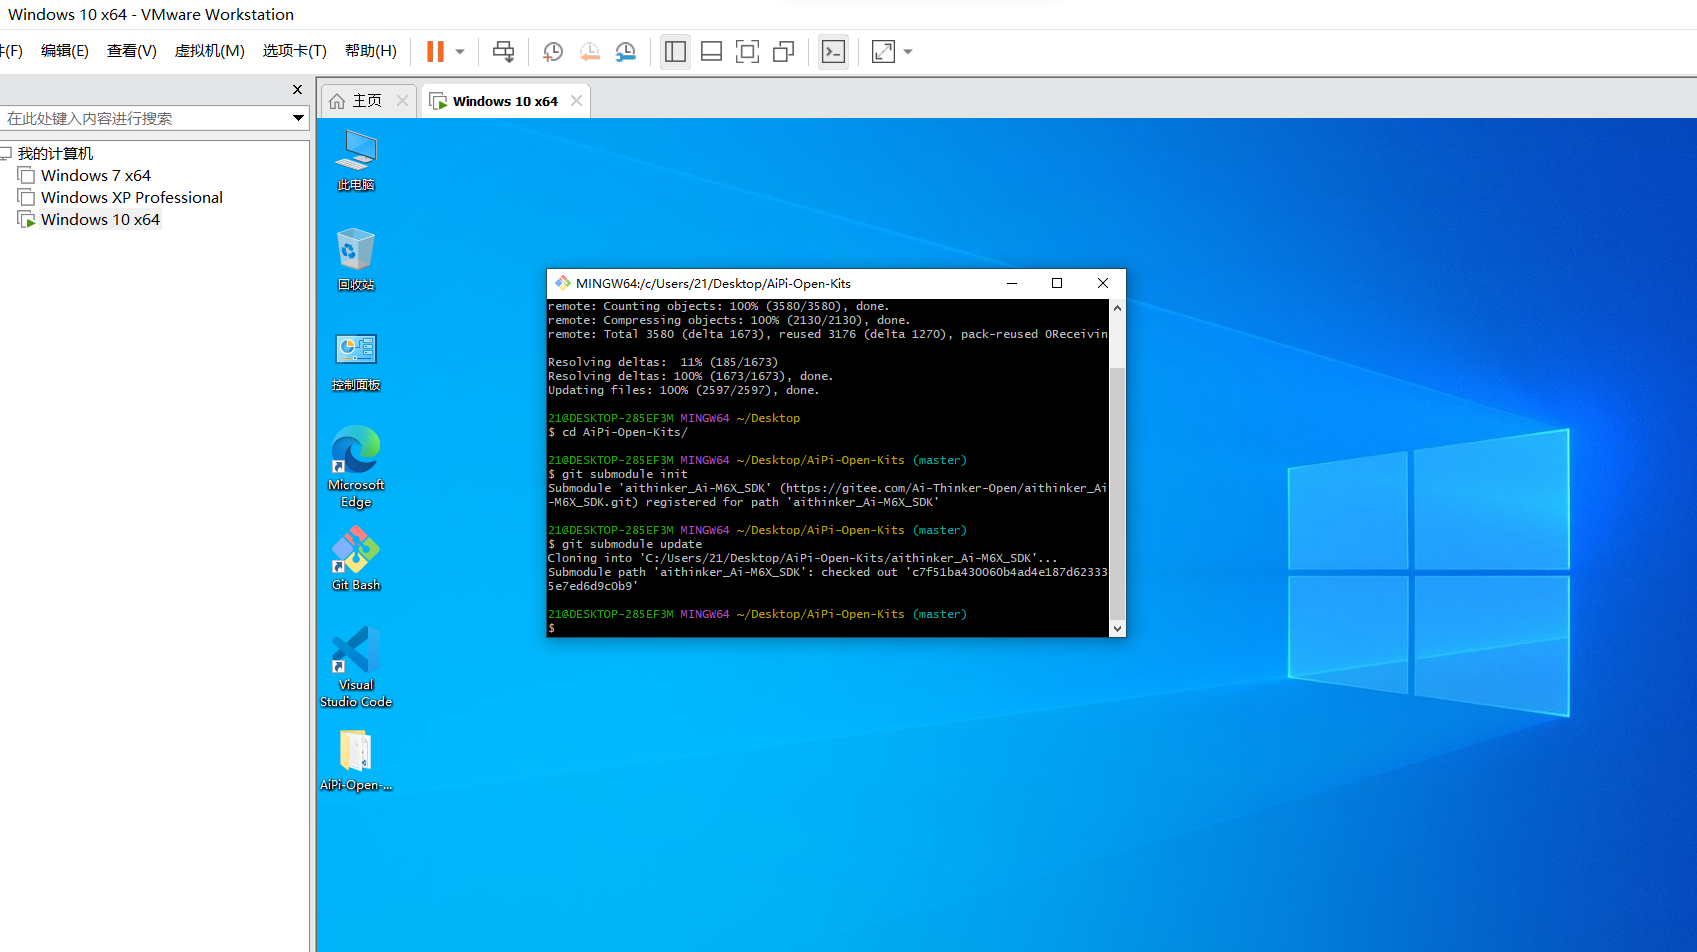Select the 此电脑 desktop icon
This screenshot has height=952, width=1697.
[356, 160]
